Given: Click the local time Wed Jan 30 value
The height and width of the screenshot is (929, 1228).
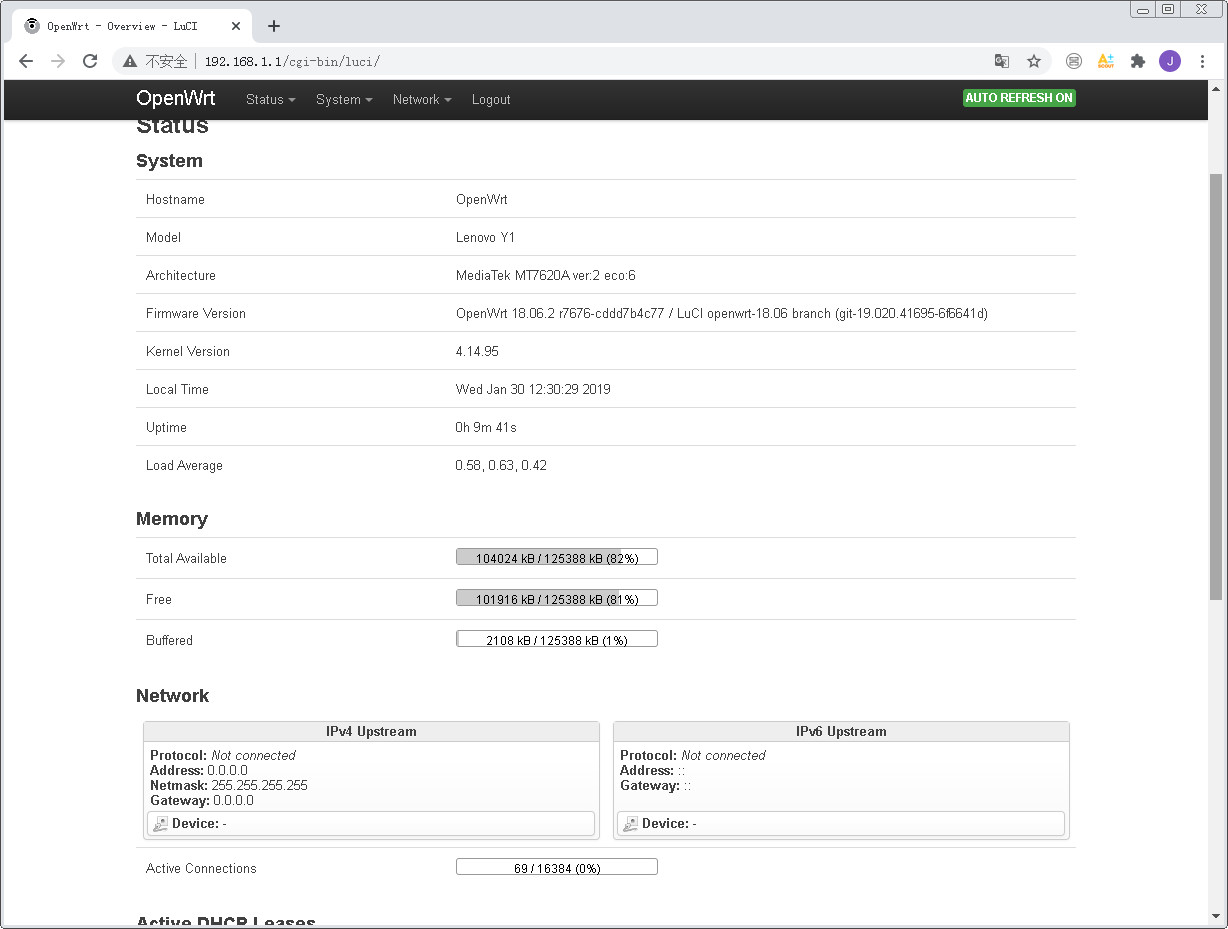Looking at the screenshot, I should point(533,389).
